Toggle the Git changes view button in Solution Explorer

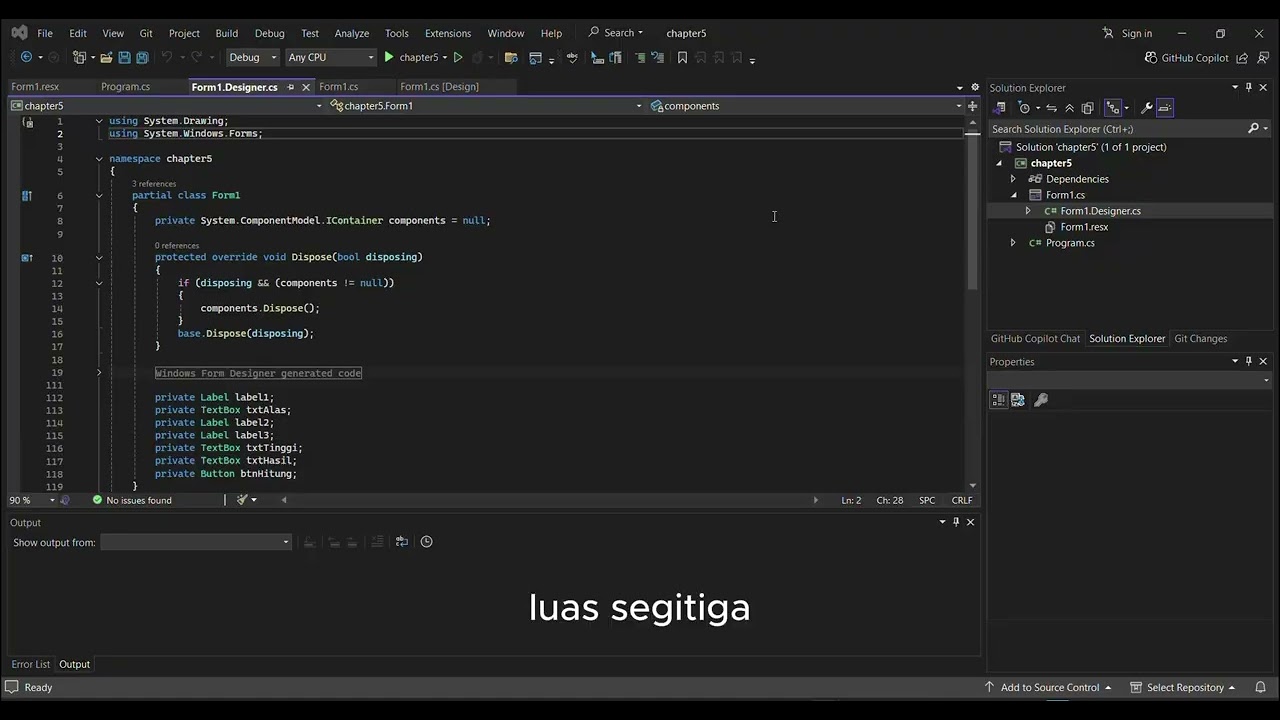1113,108
